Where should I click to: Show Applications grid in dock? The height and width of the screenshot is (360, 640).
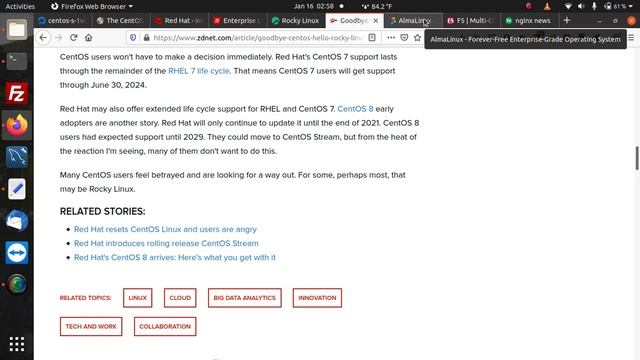coord(17,344)
